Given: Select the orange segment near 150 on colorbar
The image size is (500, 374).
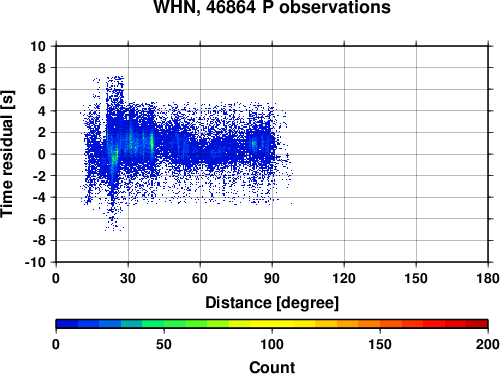Looking at the screenshot, I should [x=380, y=324].
